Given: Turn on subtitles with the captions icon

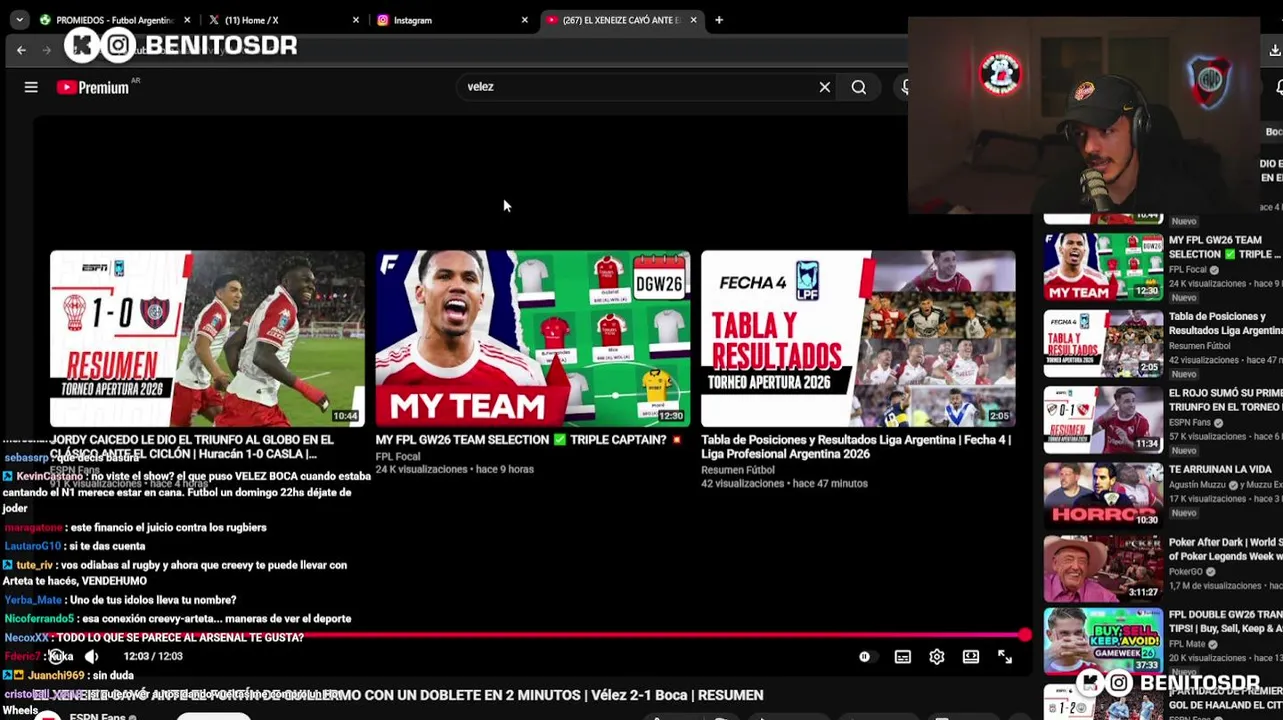Looking at the screenshot, I should (902, 657).
